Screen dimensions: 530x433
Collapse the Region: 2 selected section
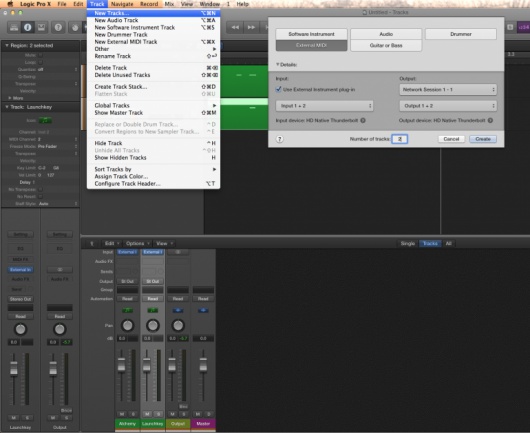(x=6, y=45)
